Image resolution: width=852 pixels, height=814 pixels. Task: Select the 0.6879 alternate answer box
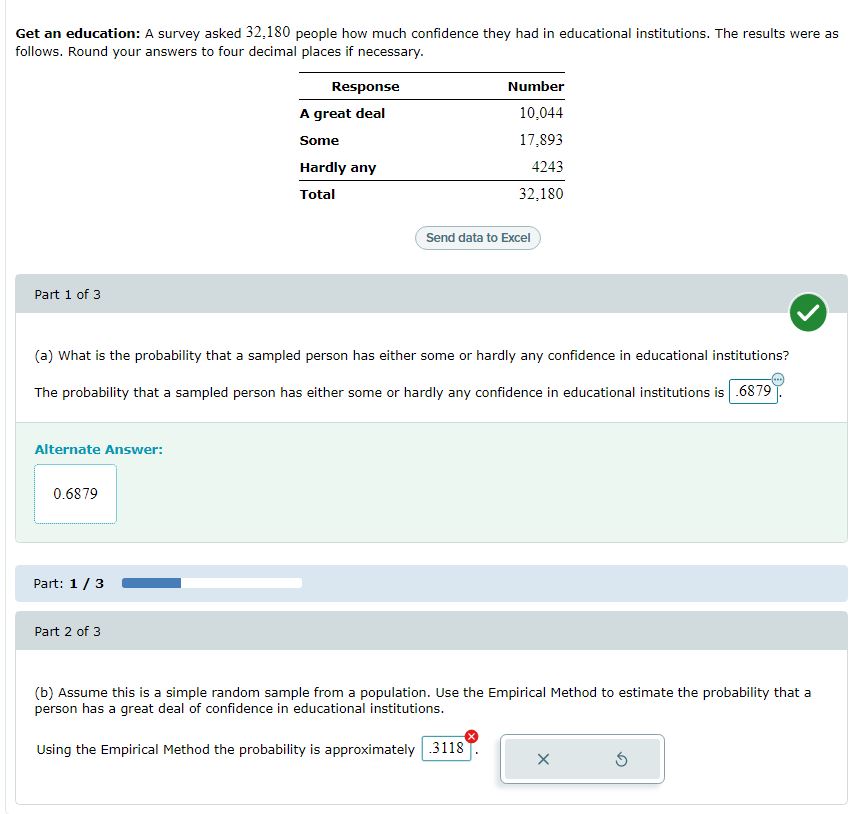76,493
